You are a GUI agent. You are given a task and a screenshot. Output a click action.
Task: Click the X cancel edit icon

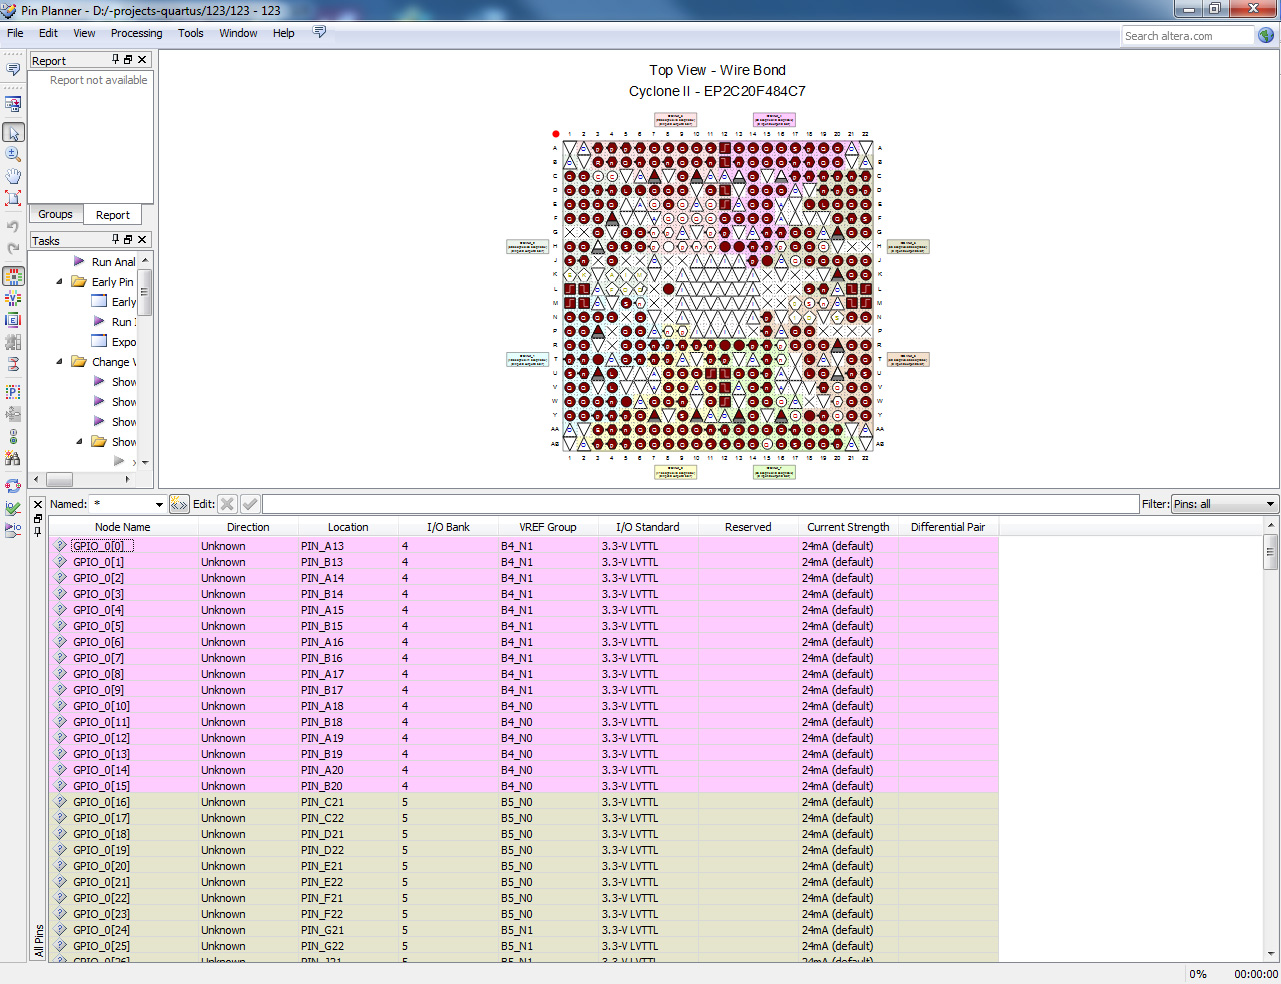point(227,504)
